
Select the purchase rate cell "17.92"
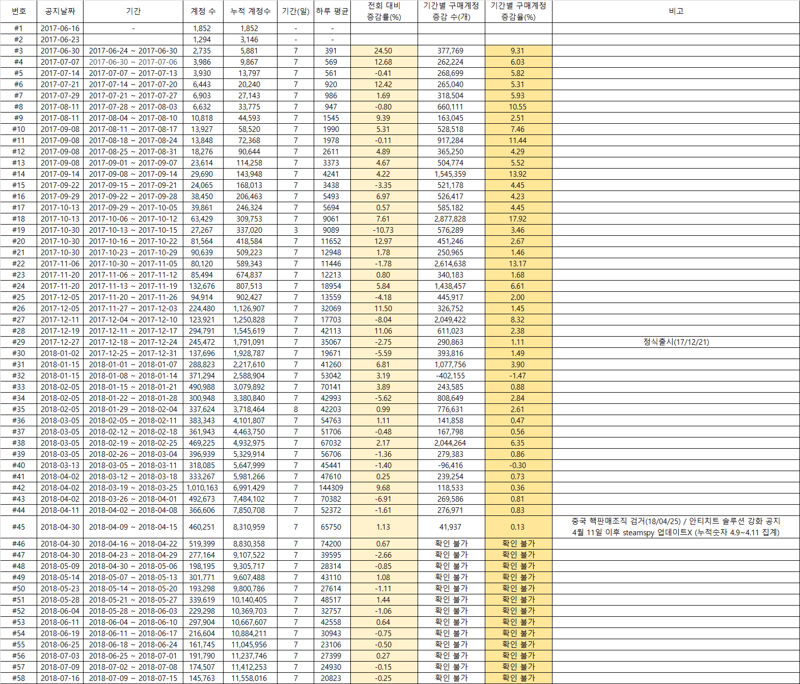tap(518, 219)
